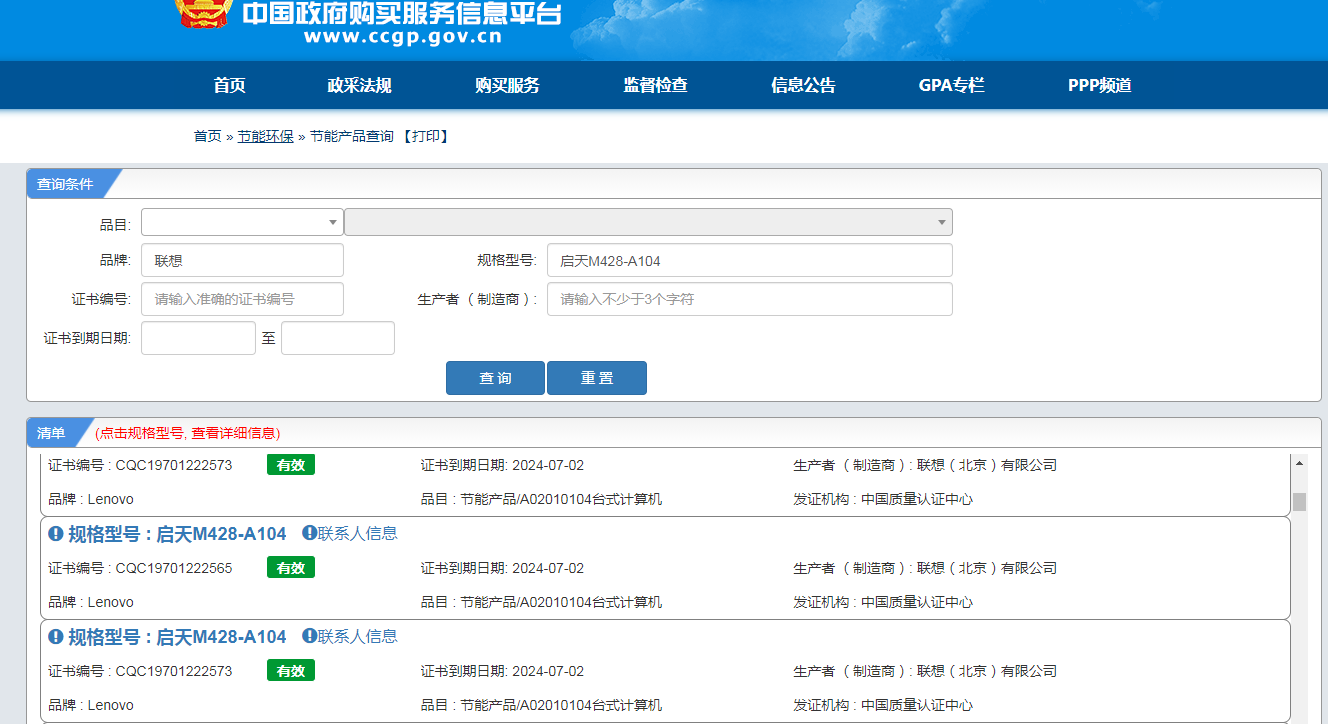Viewport: 1328px width, 724px height.
Task: Click 首页 breadcrumb link
Action: 207,136
